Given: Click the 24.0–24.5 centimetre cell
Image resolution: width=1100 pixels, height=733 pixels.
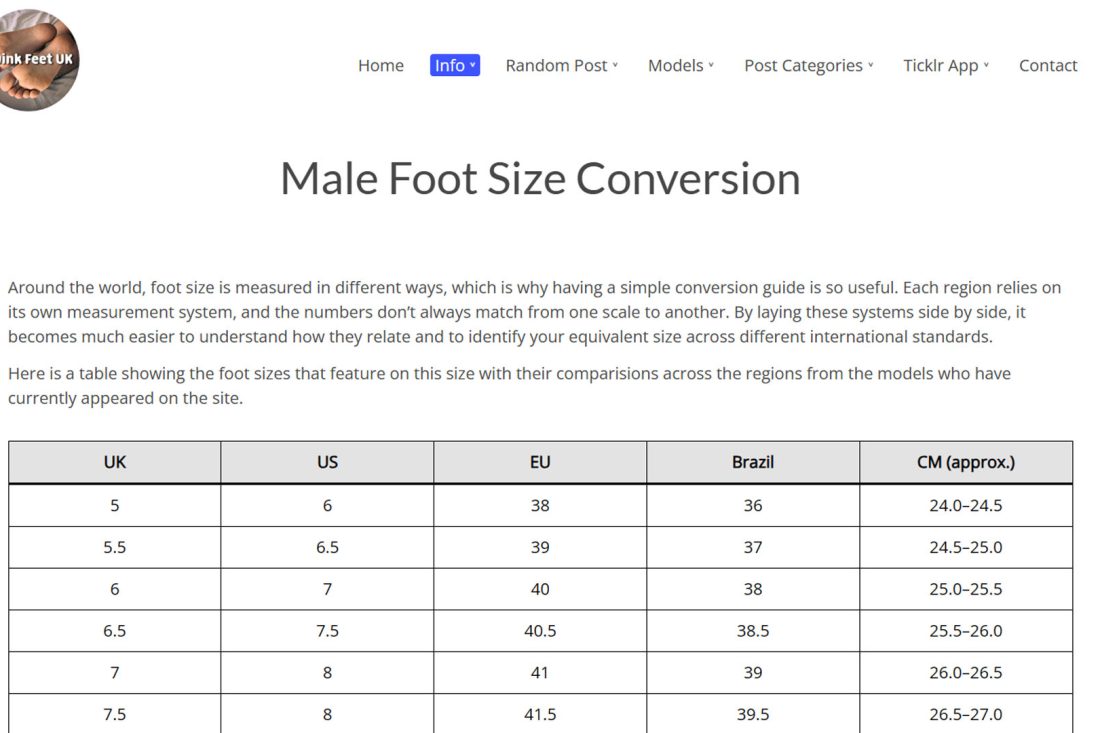Looking at the screenshot, I should tap(965, 506).
